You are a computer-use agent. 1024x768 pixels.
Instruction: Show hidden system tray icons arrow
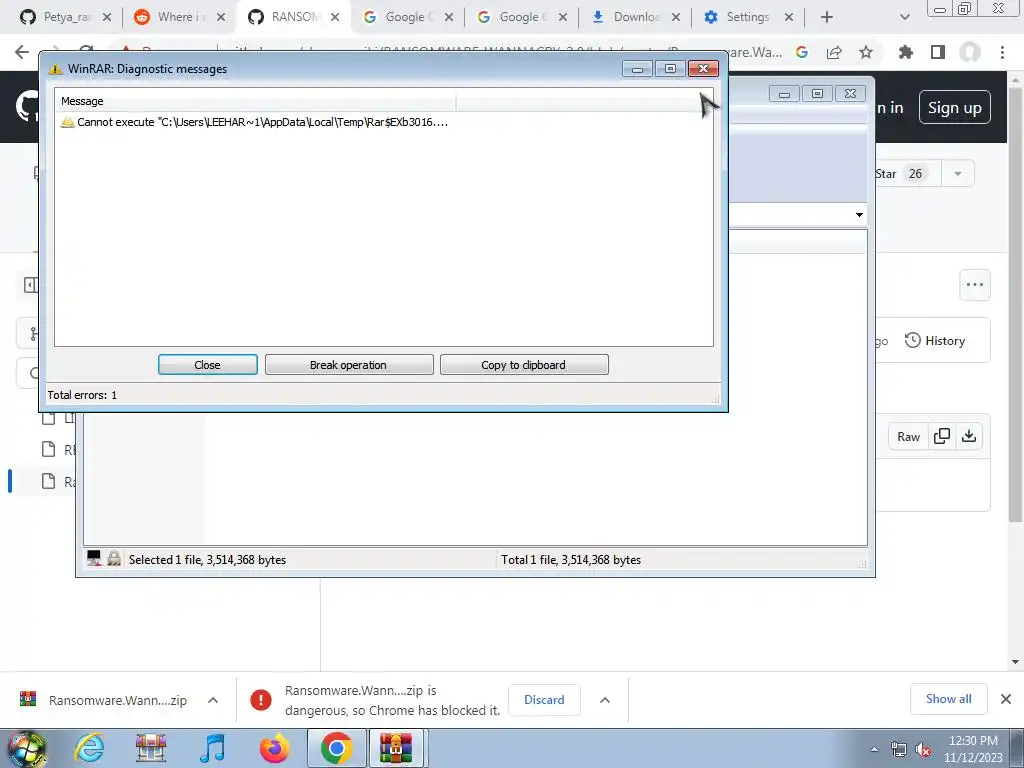874,749
